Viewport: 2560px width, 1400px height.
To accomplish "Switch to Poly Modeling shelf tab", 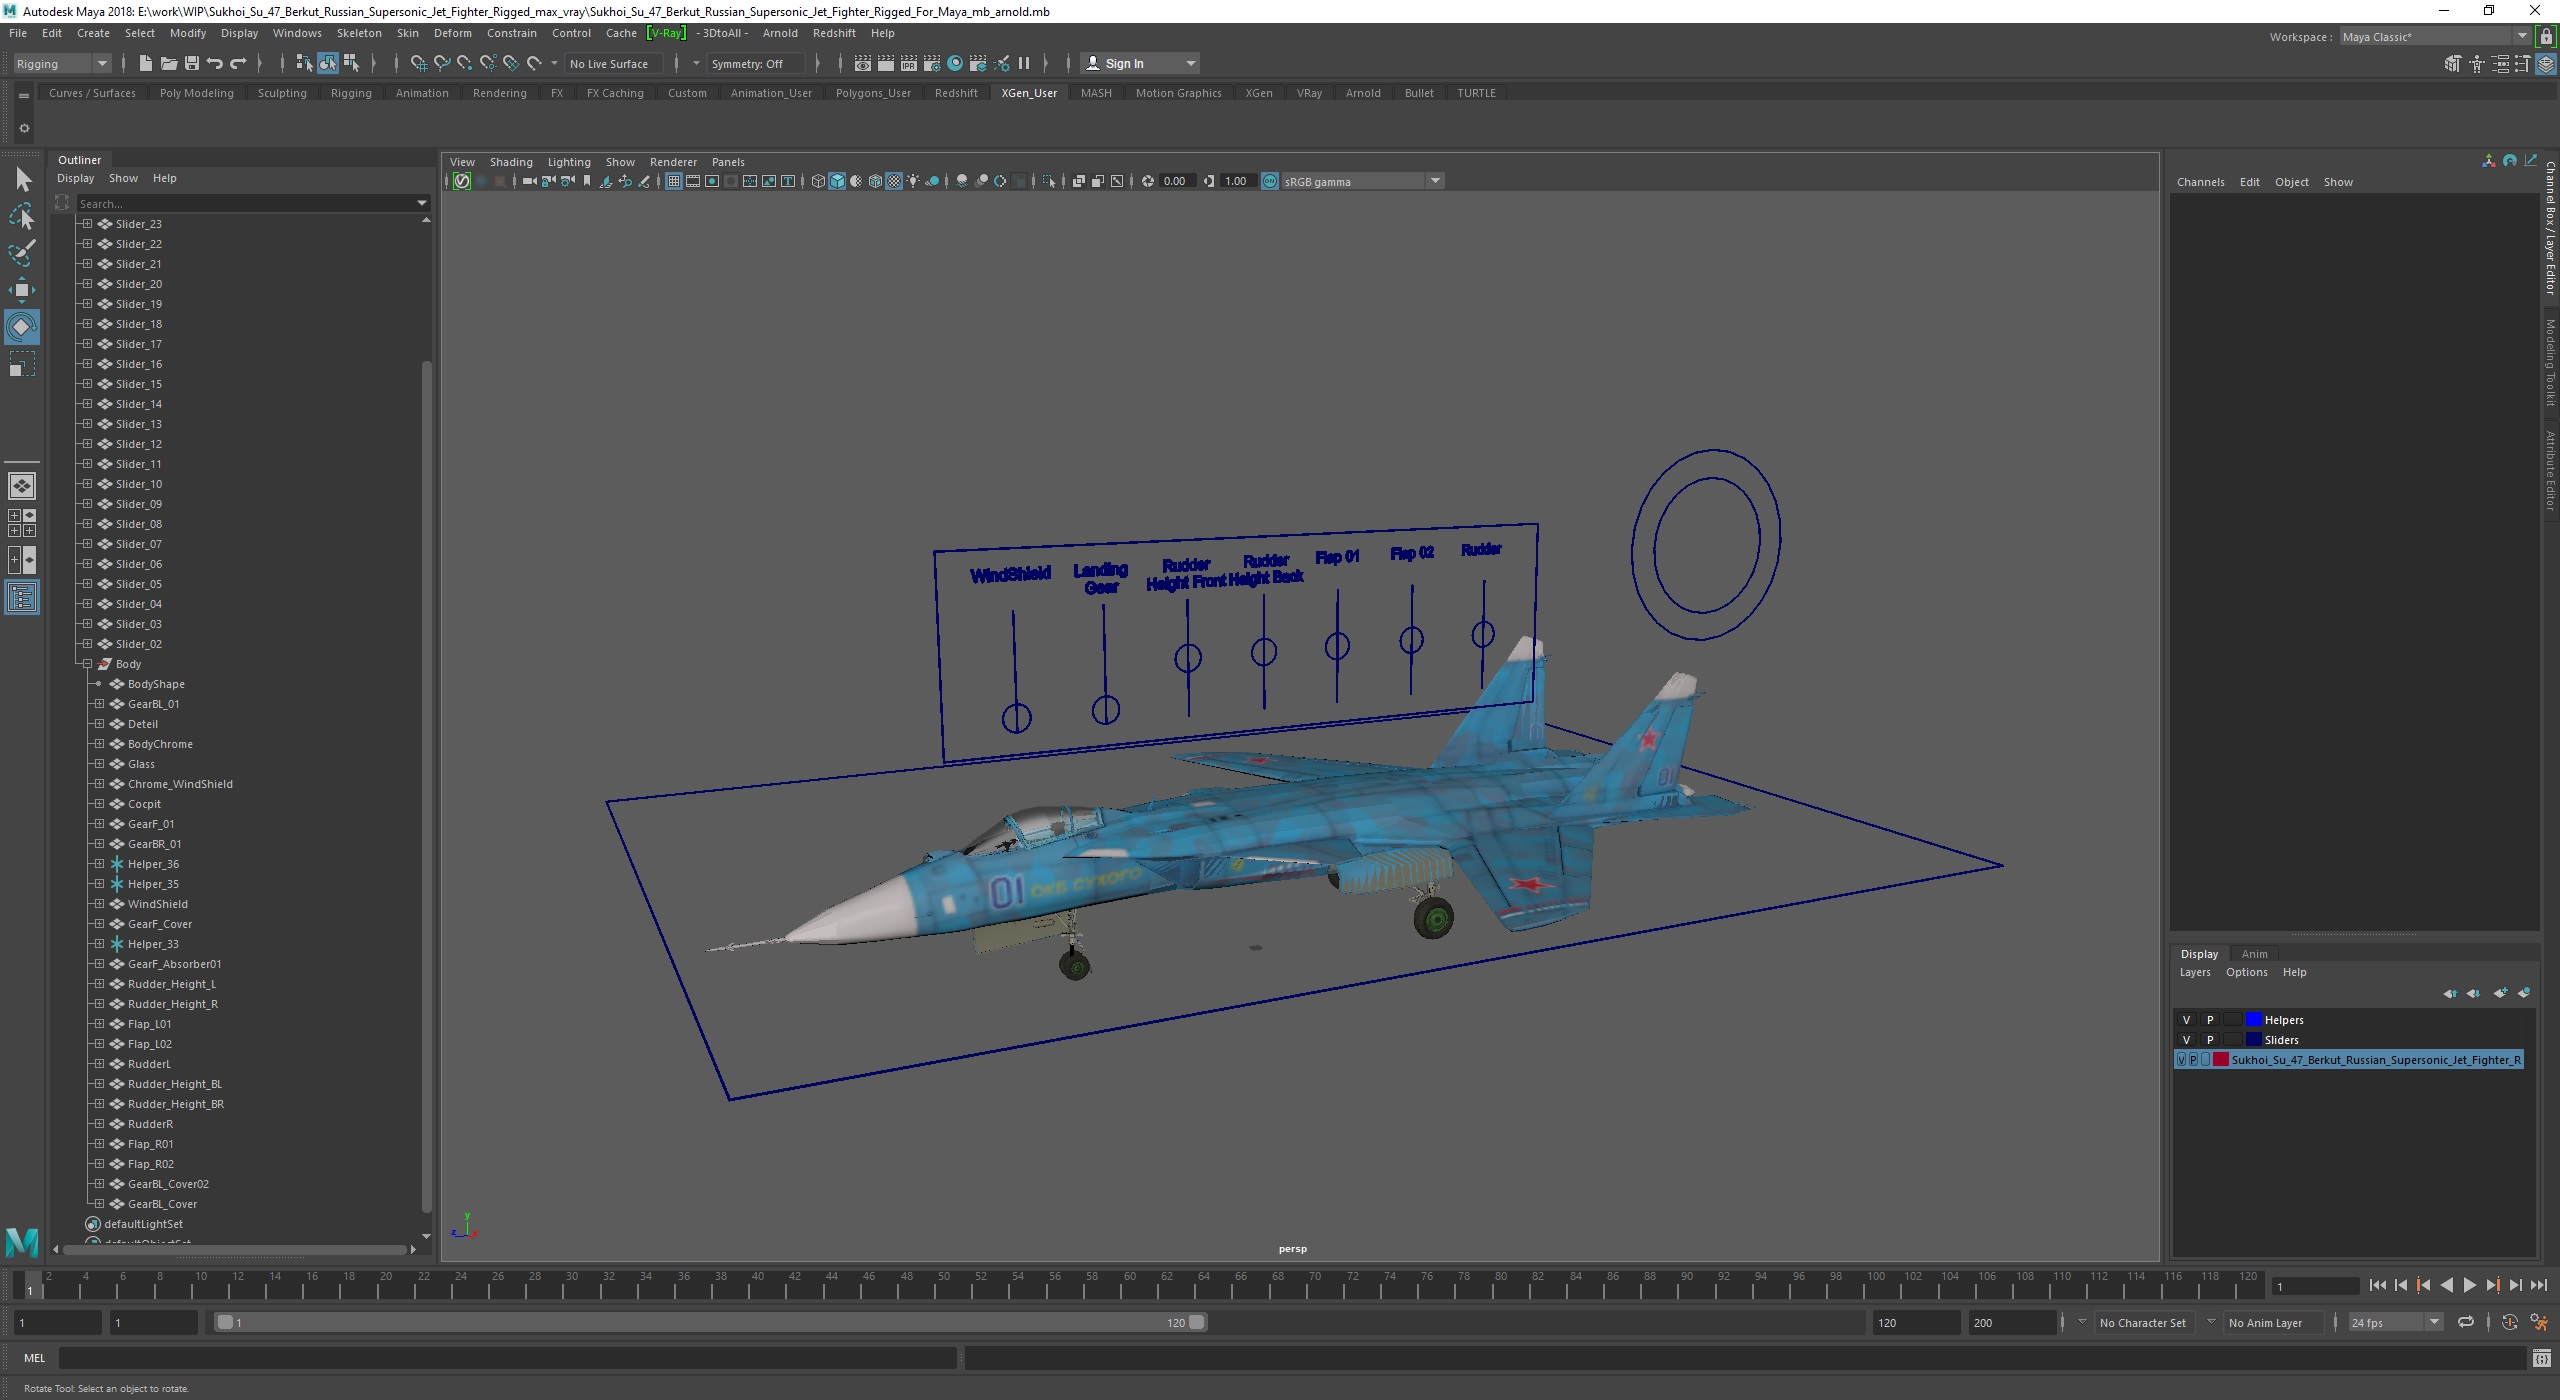I will coord(196,93).
